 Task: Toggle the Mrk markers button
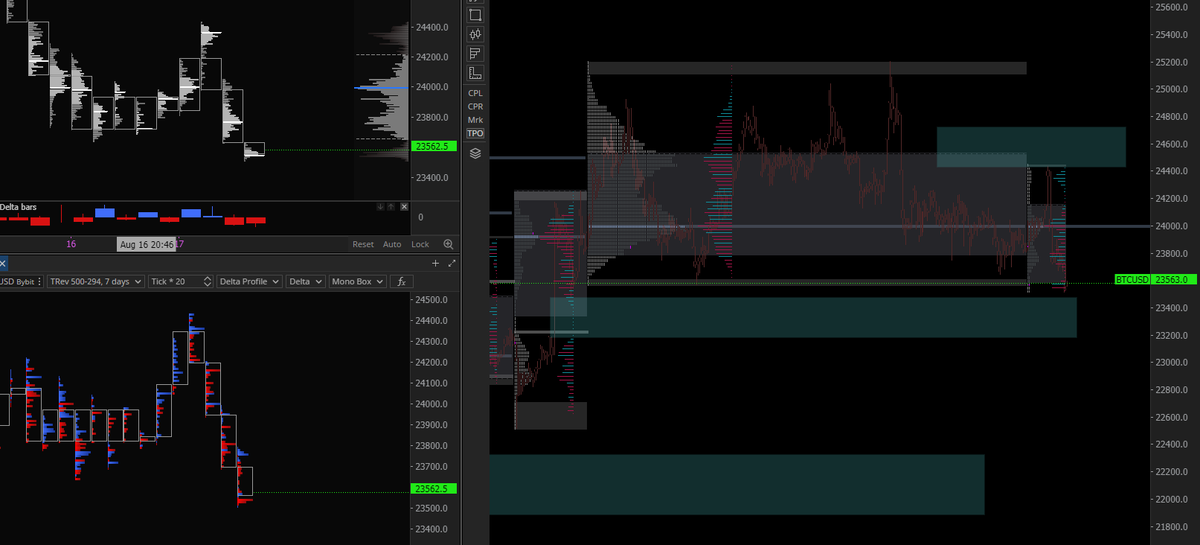point(475,120)
